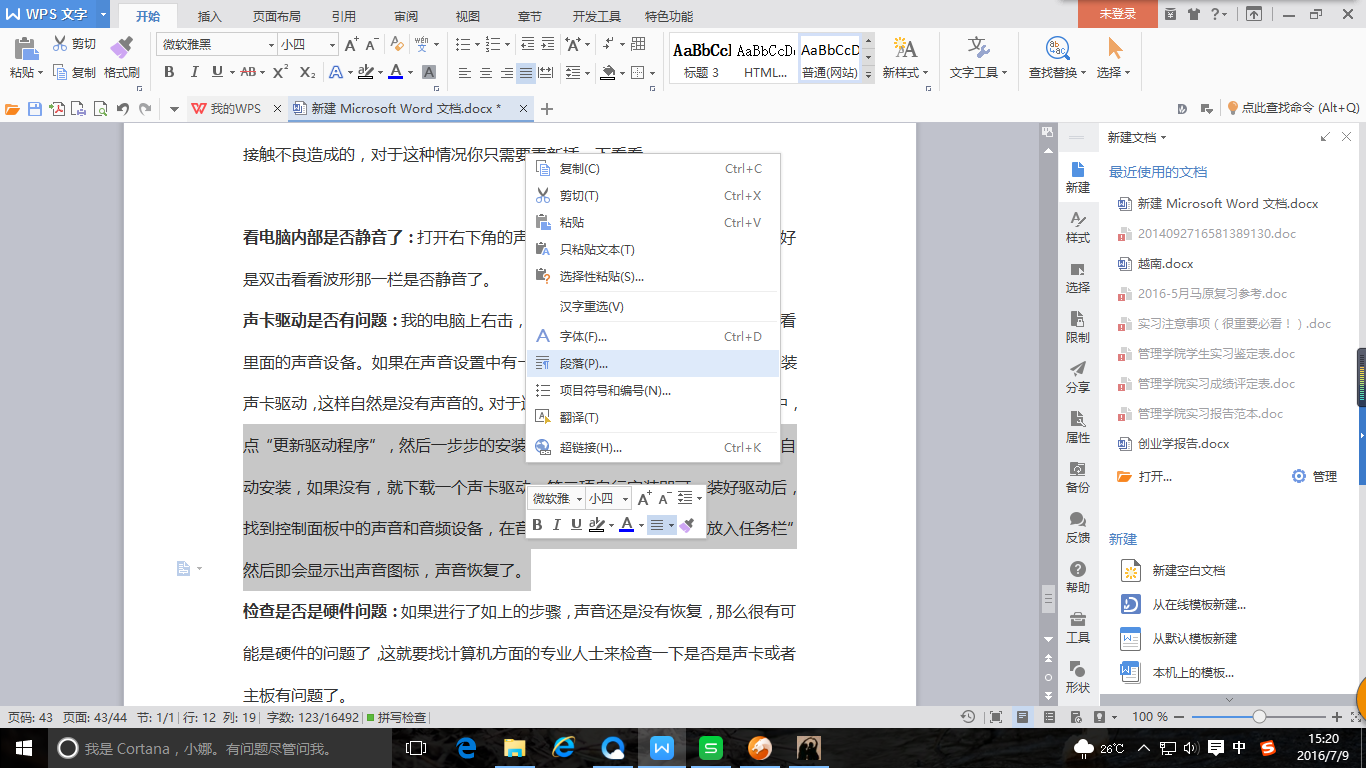Click the 备份 backup sidebar icon
The width and height of the screenshot is (1366, 768).
click(x=1077, y=477)
